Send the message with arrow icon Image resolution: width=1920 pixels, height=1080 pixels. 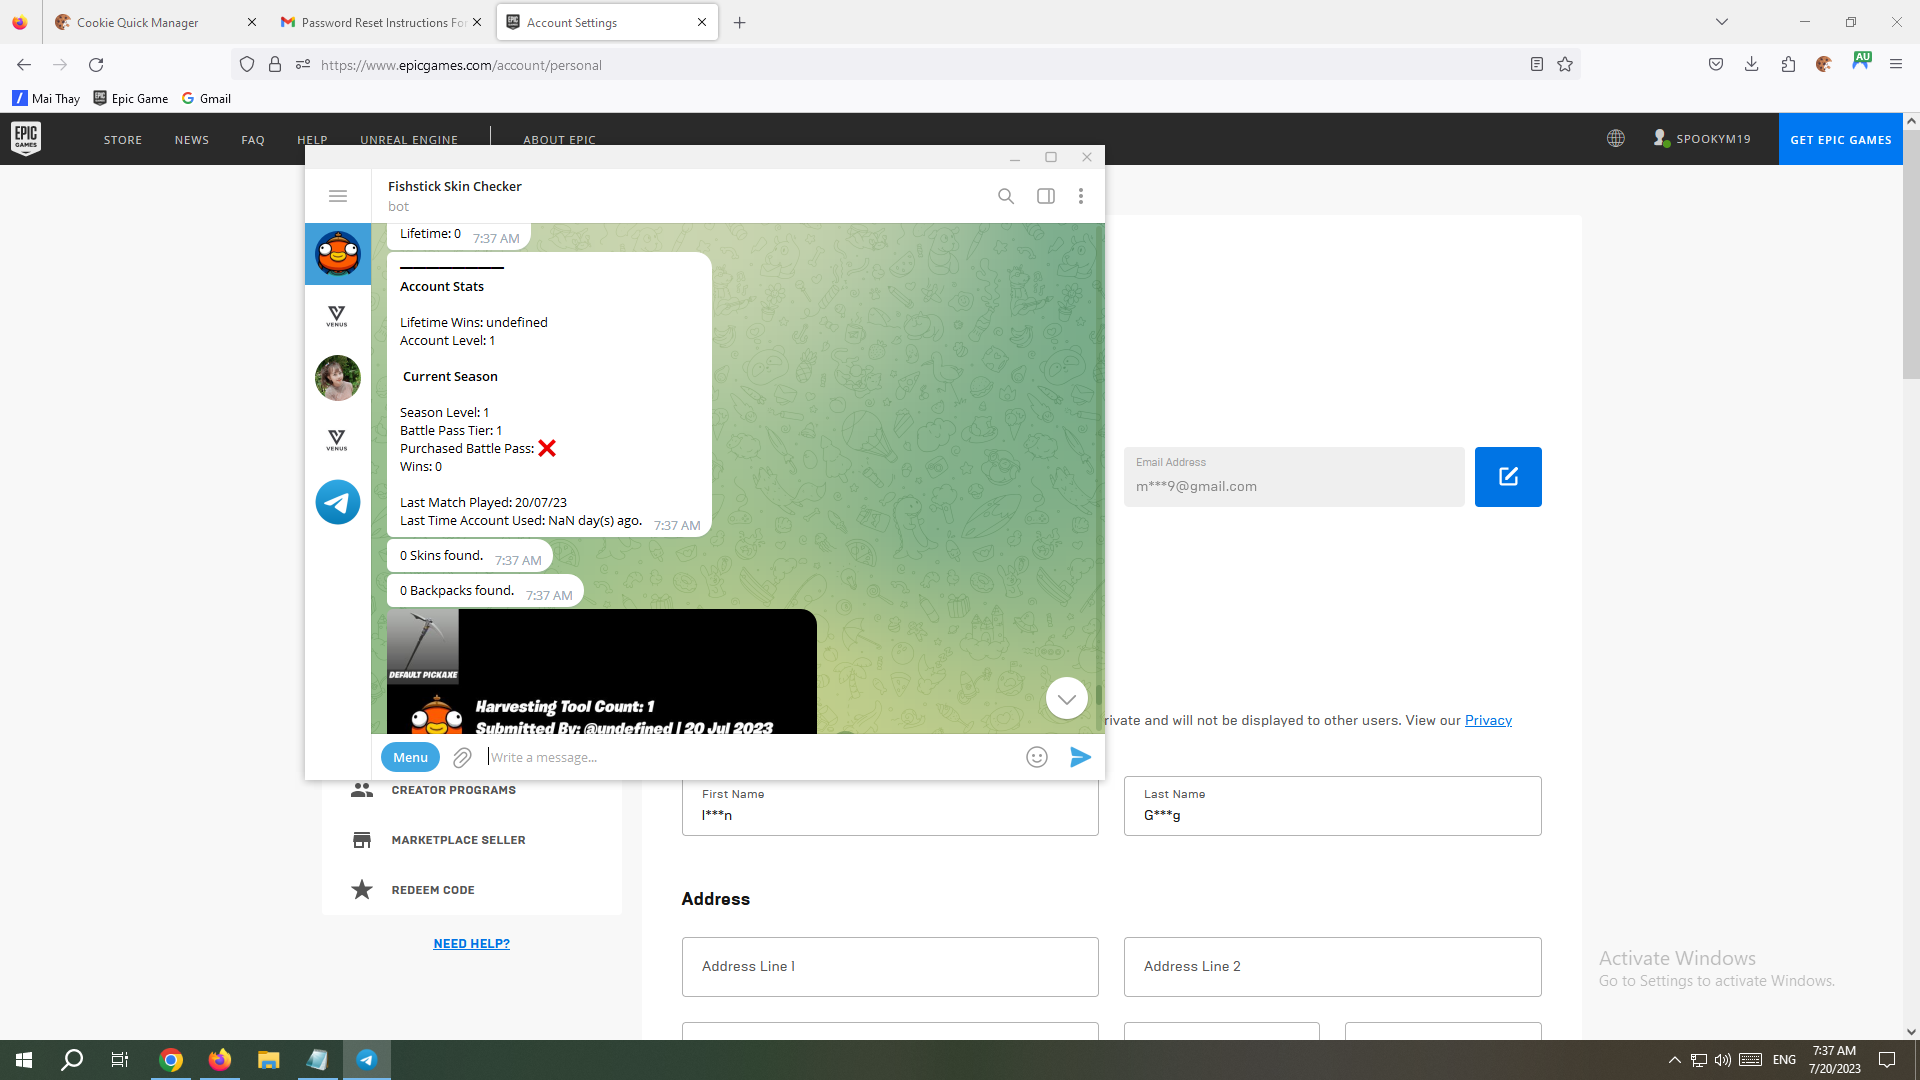(1080, 757)
